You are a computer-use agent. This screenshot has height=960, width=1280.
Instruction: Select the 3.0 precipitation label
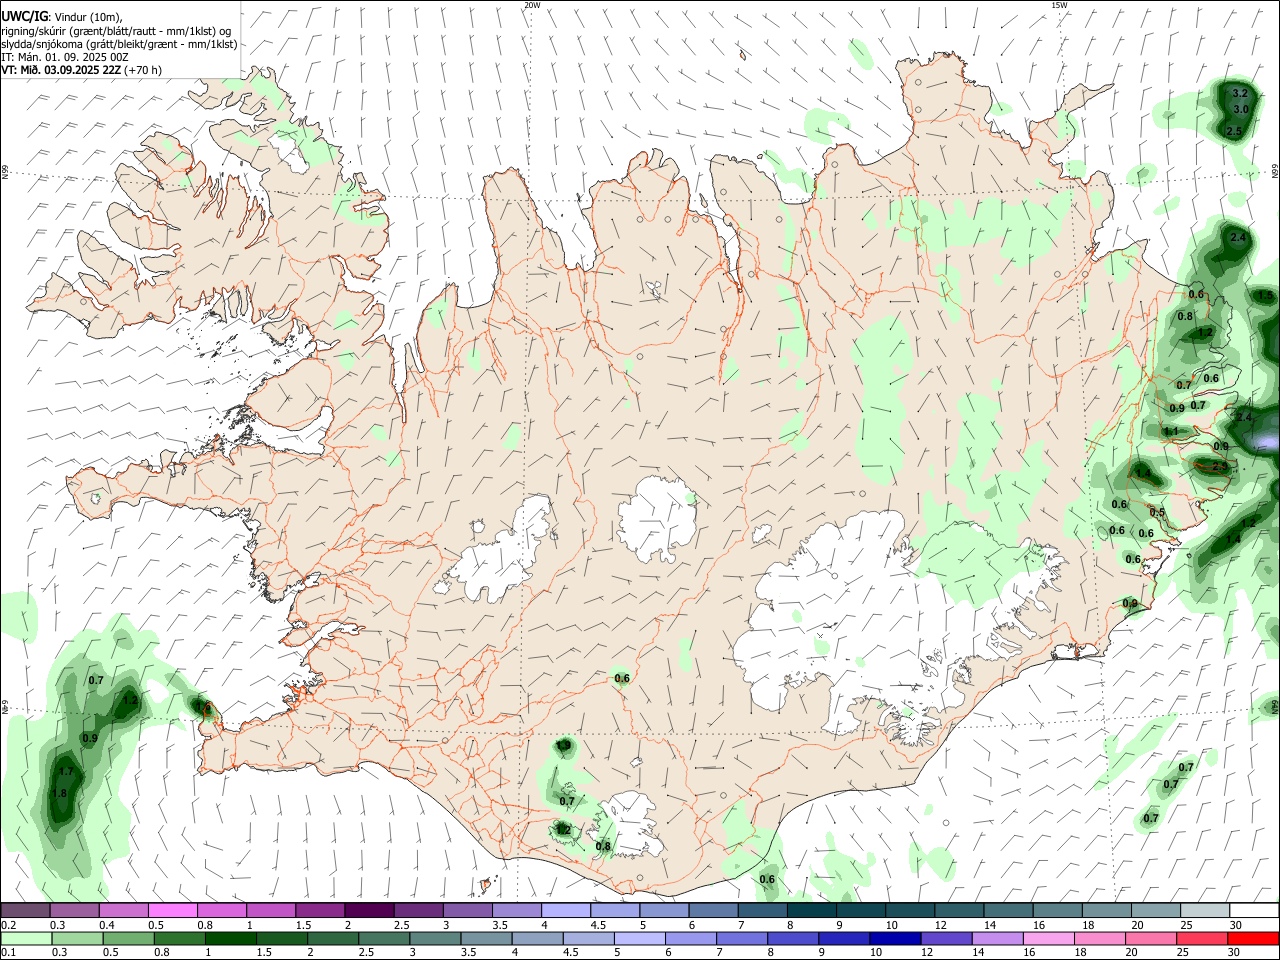(1241, 109)
